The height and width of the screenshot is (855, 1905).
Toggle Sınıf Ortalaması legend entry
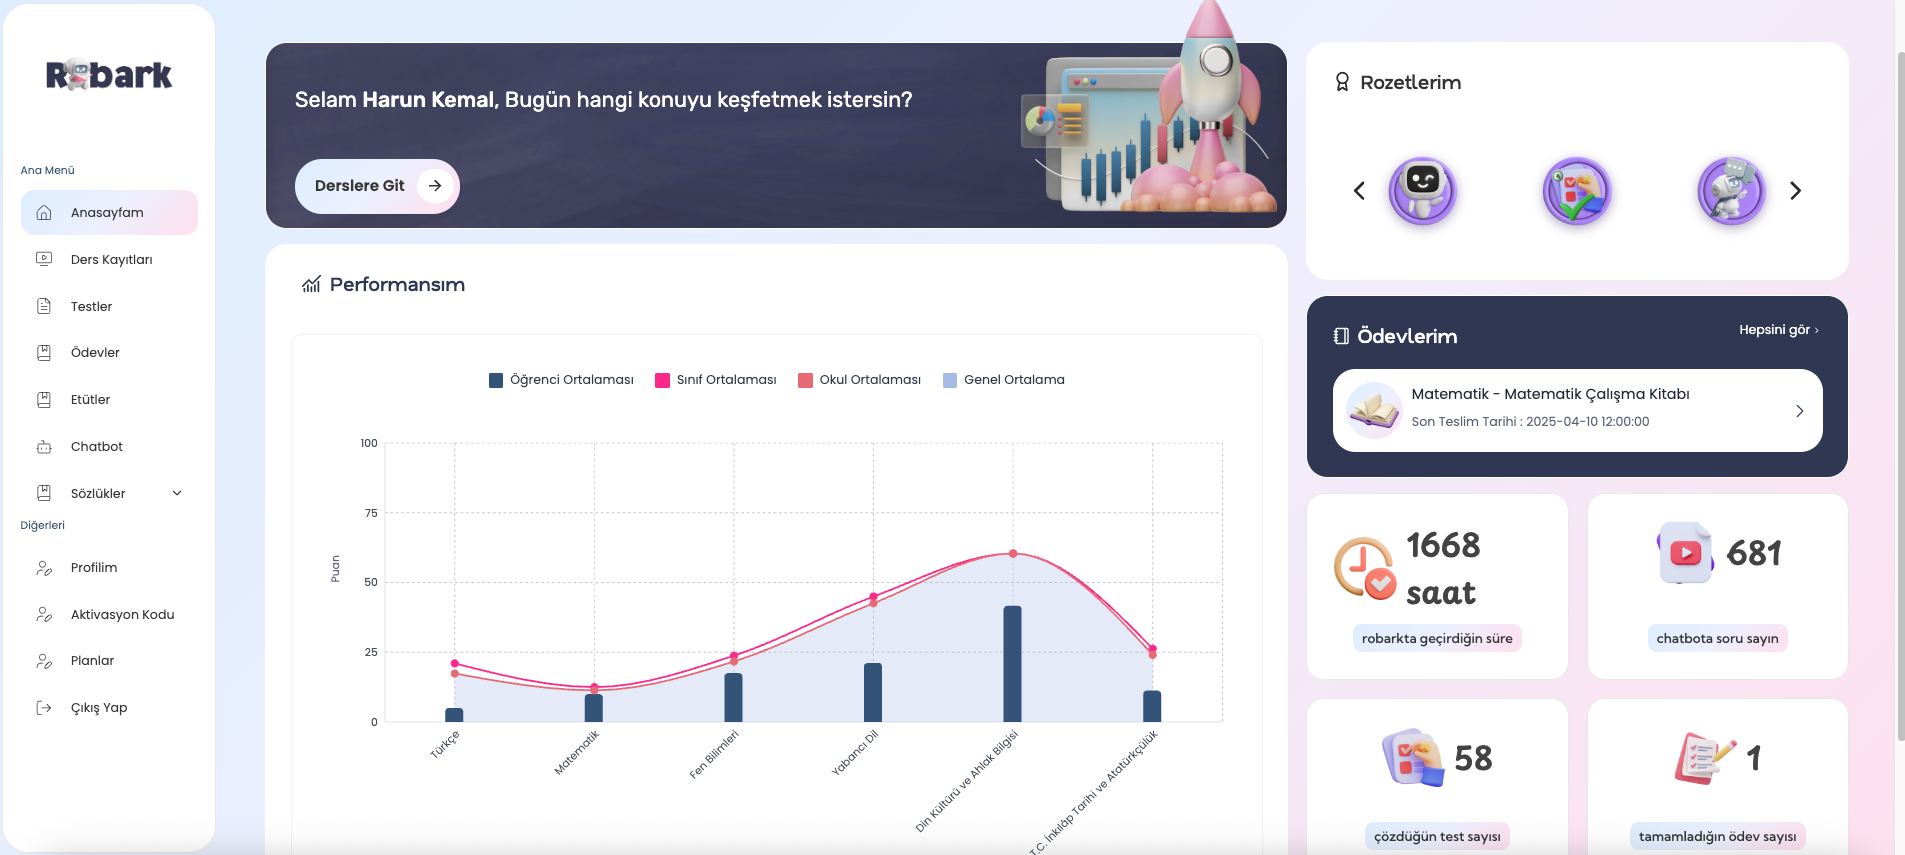pyautogui.click(x=715, y=380)
